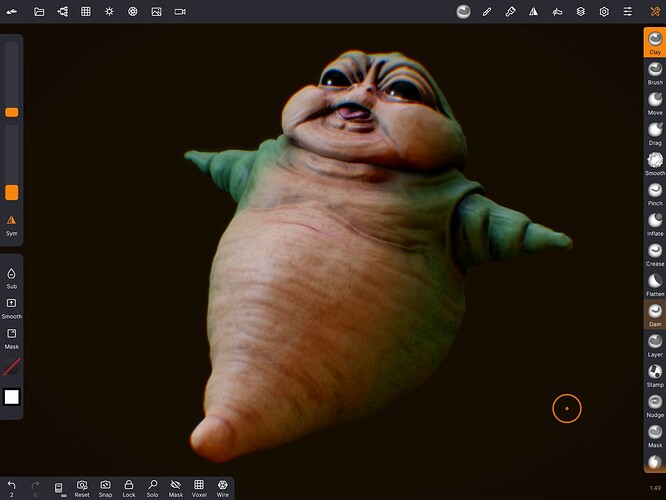Select the Layer tool

pos(655,345)
